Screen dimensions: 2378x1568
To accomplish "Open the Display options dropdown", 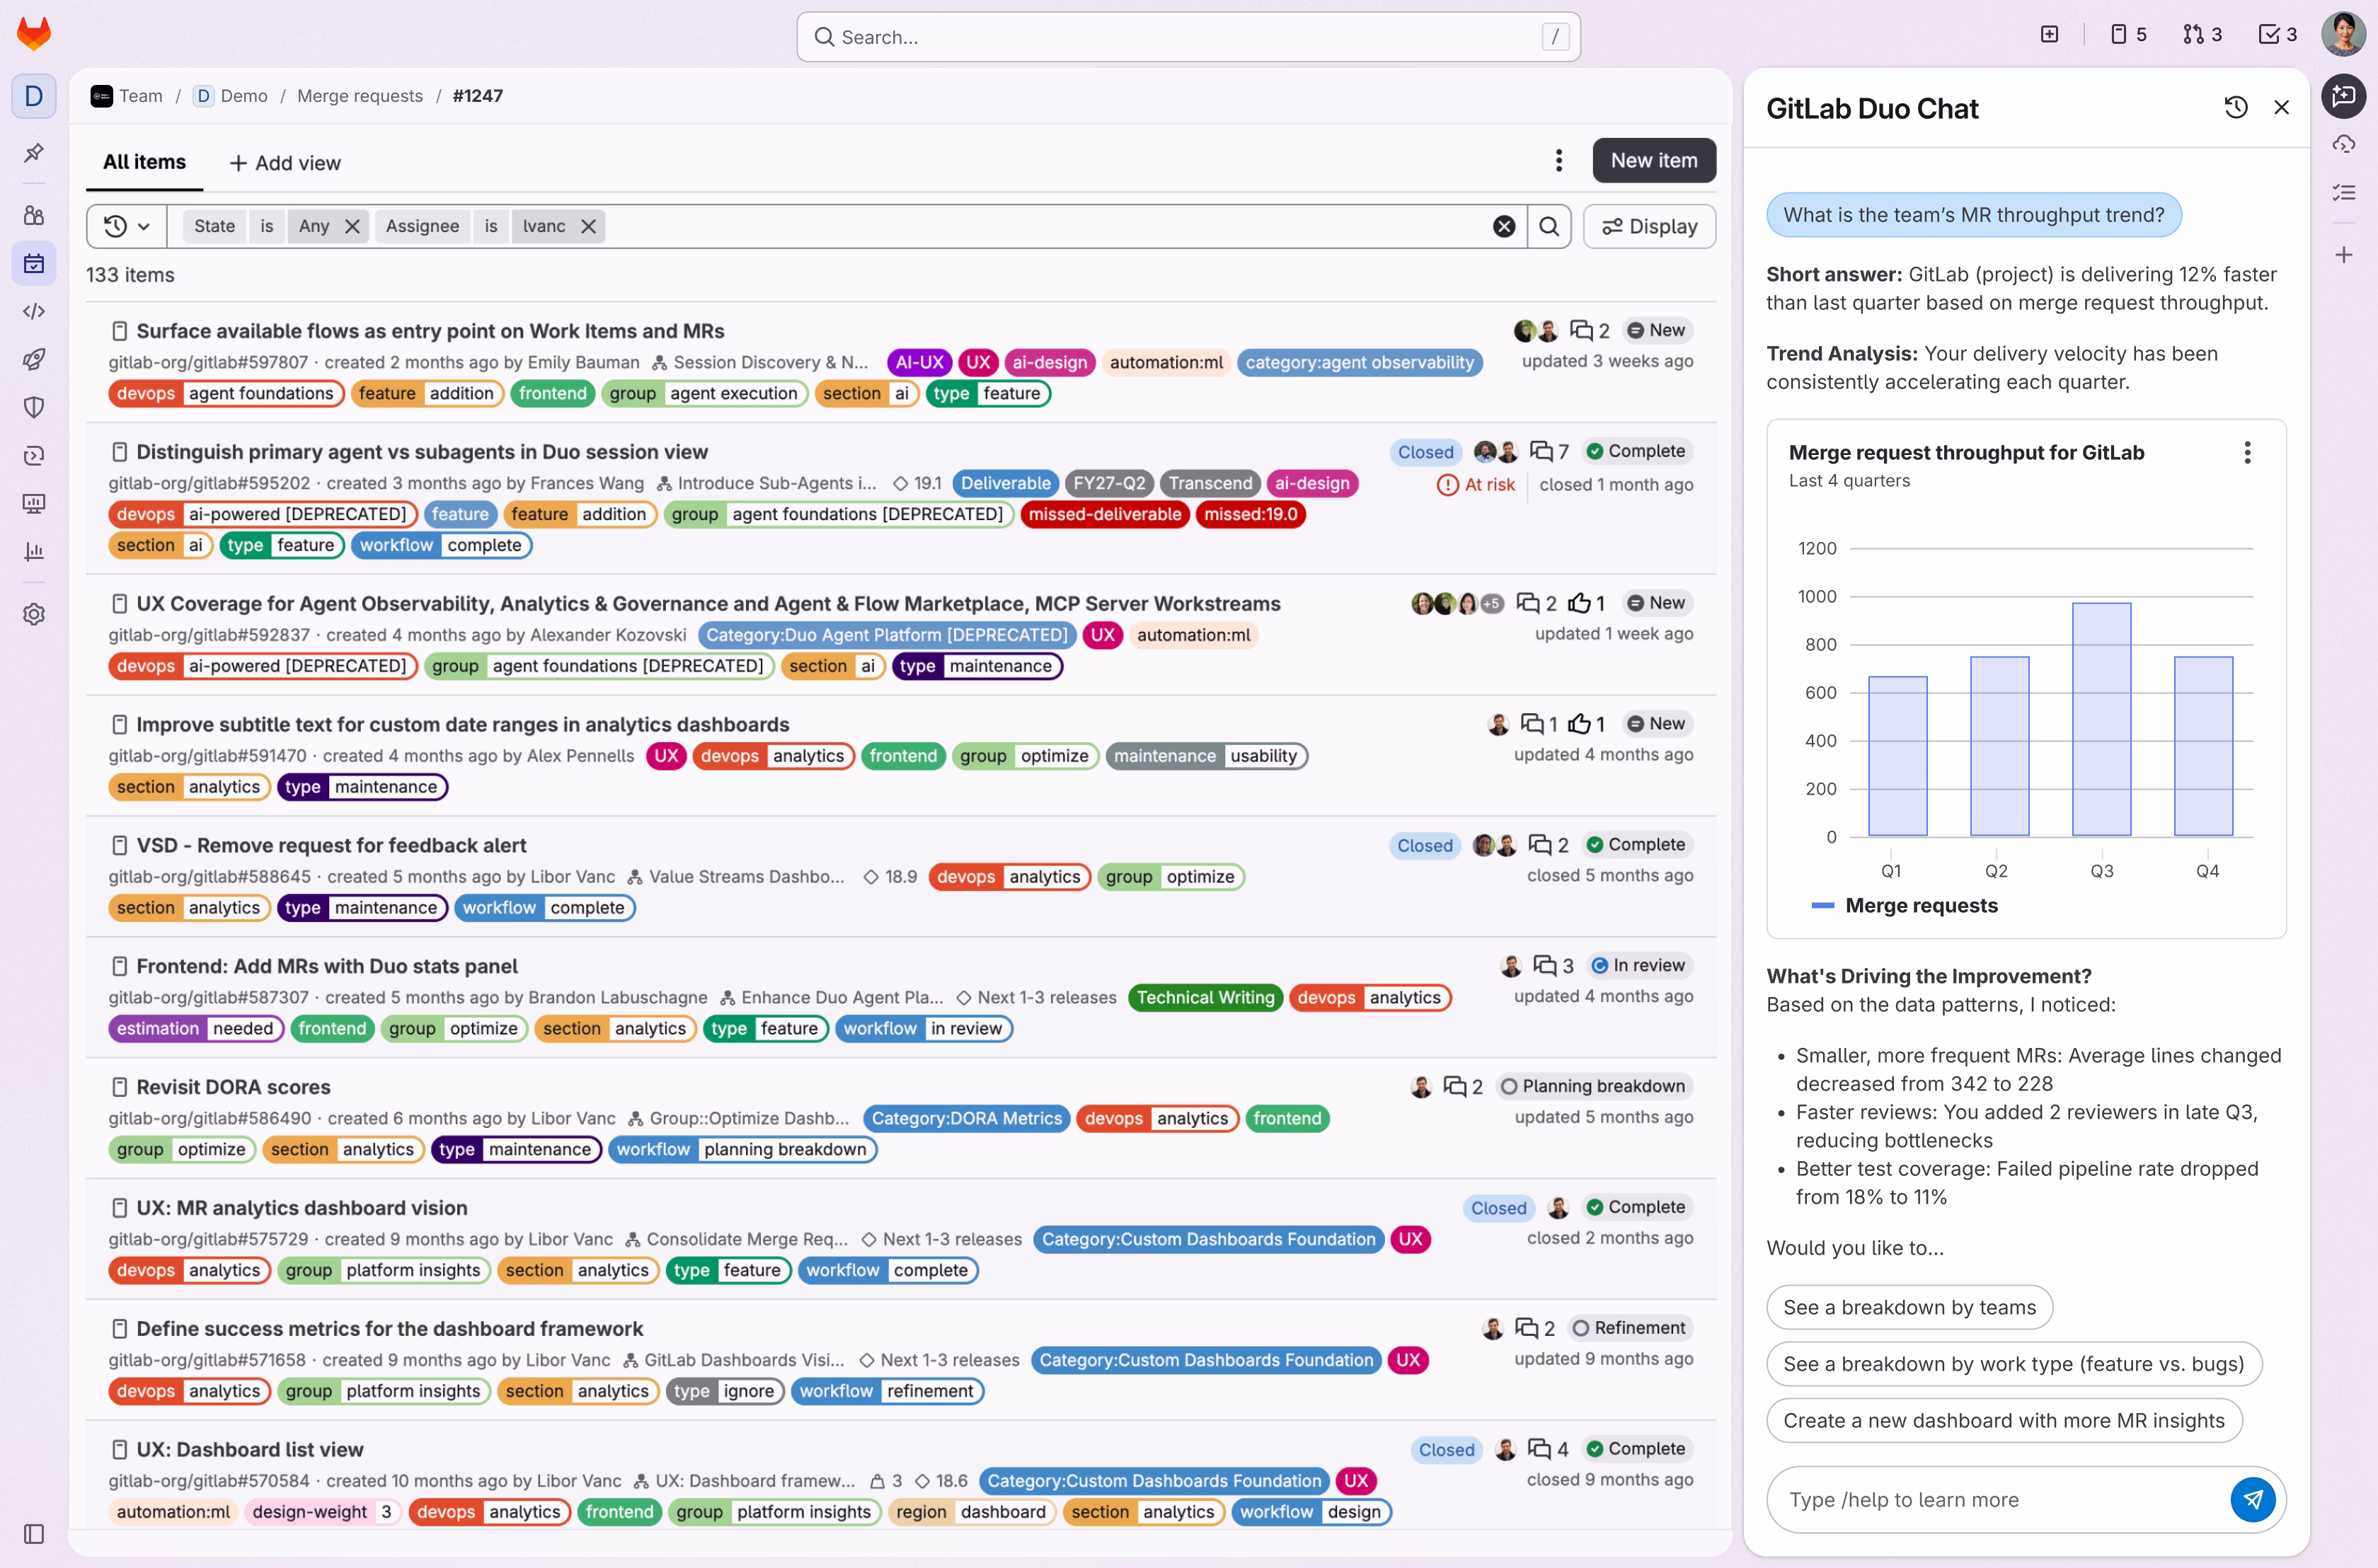I will coord(1649,226).
